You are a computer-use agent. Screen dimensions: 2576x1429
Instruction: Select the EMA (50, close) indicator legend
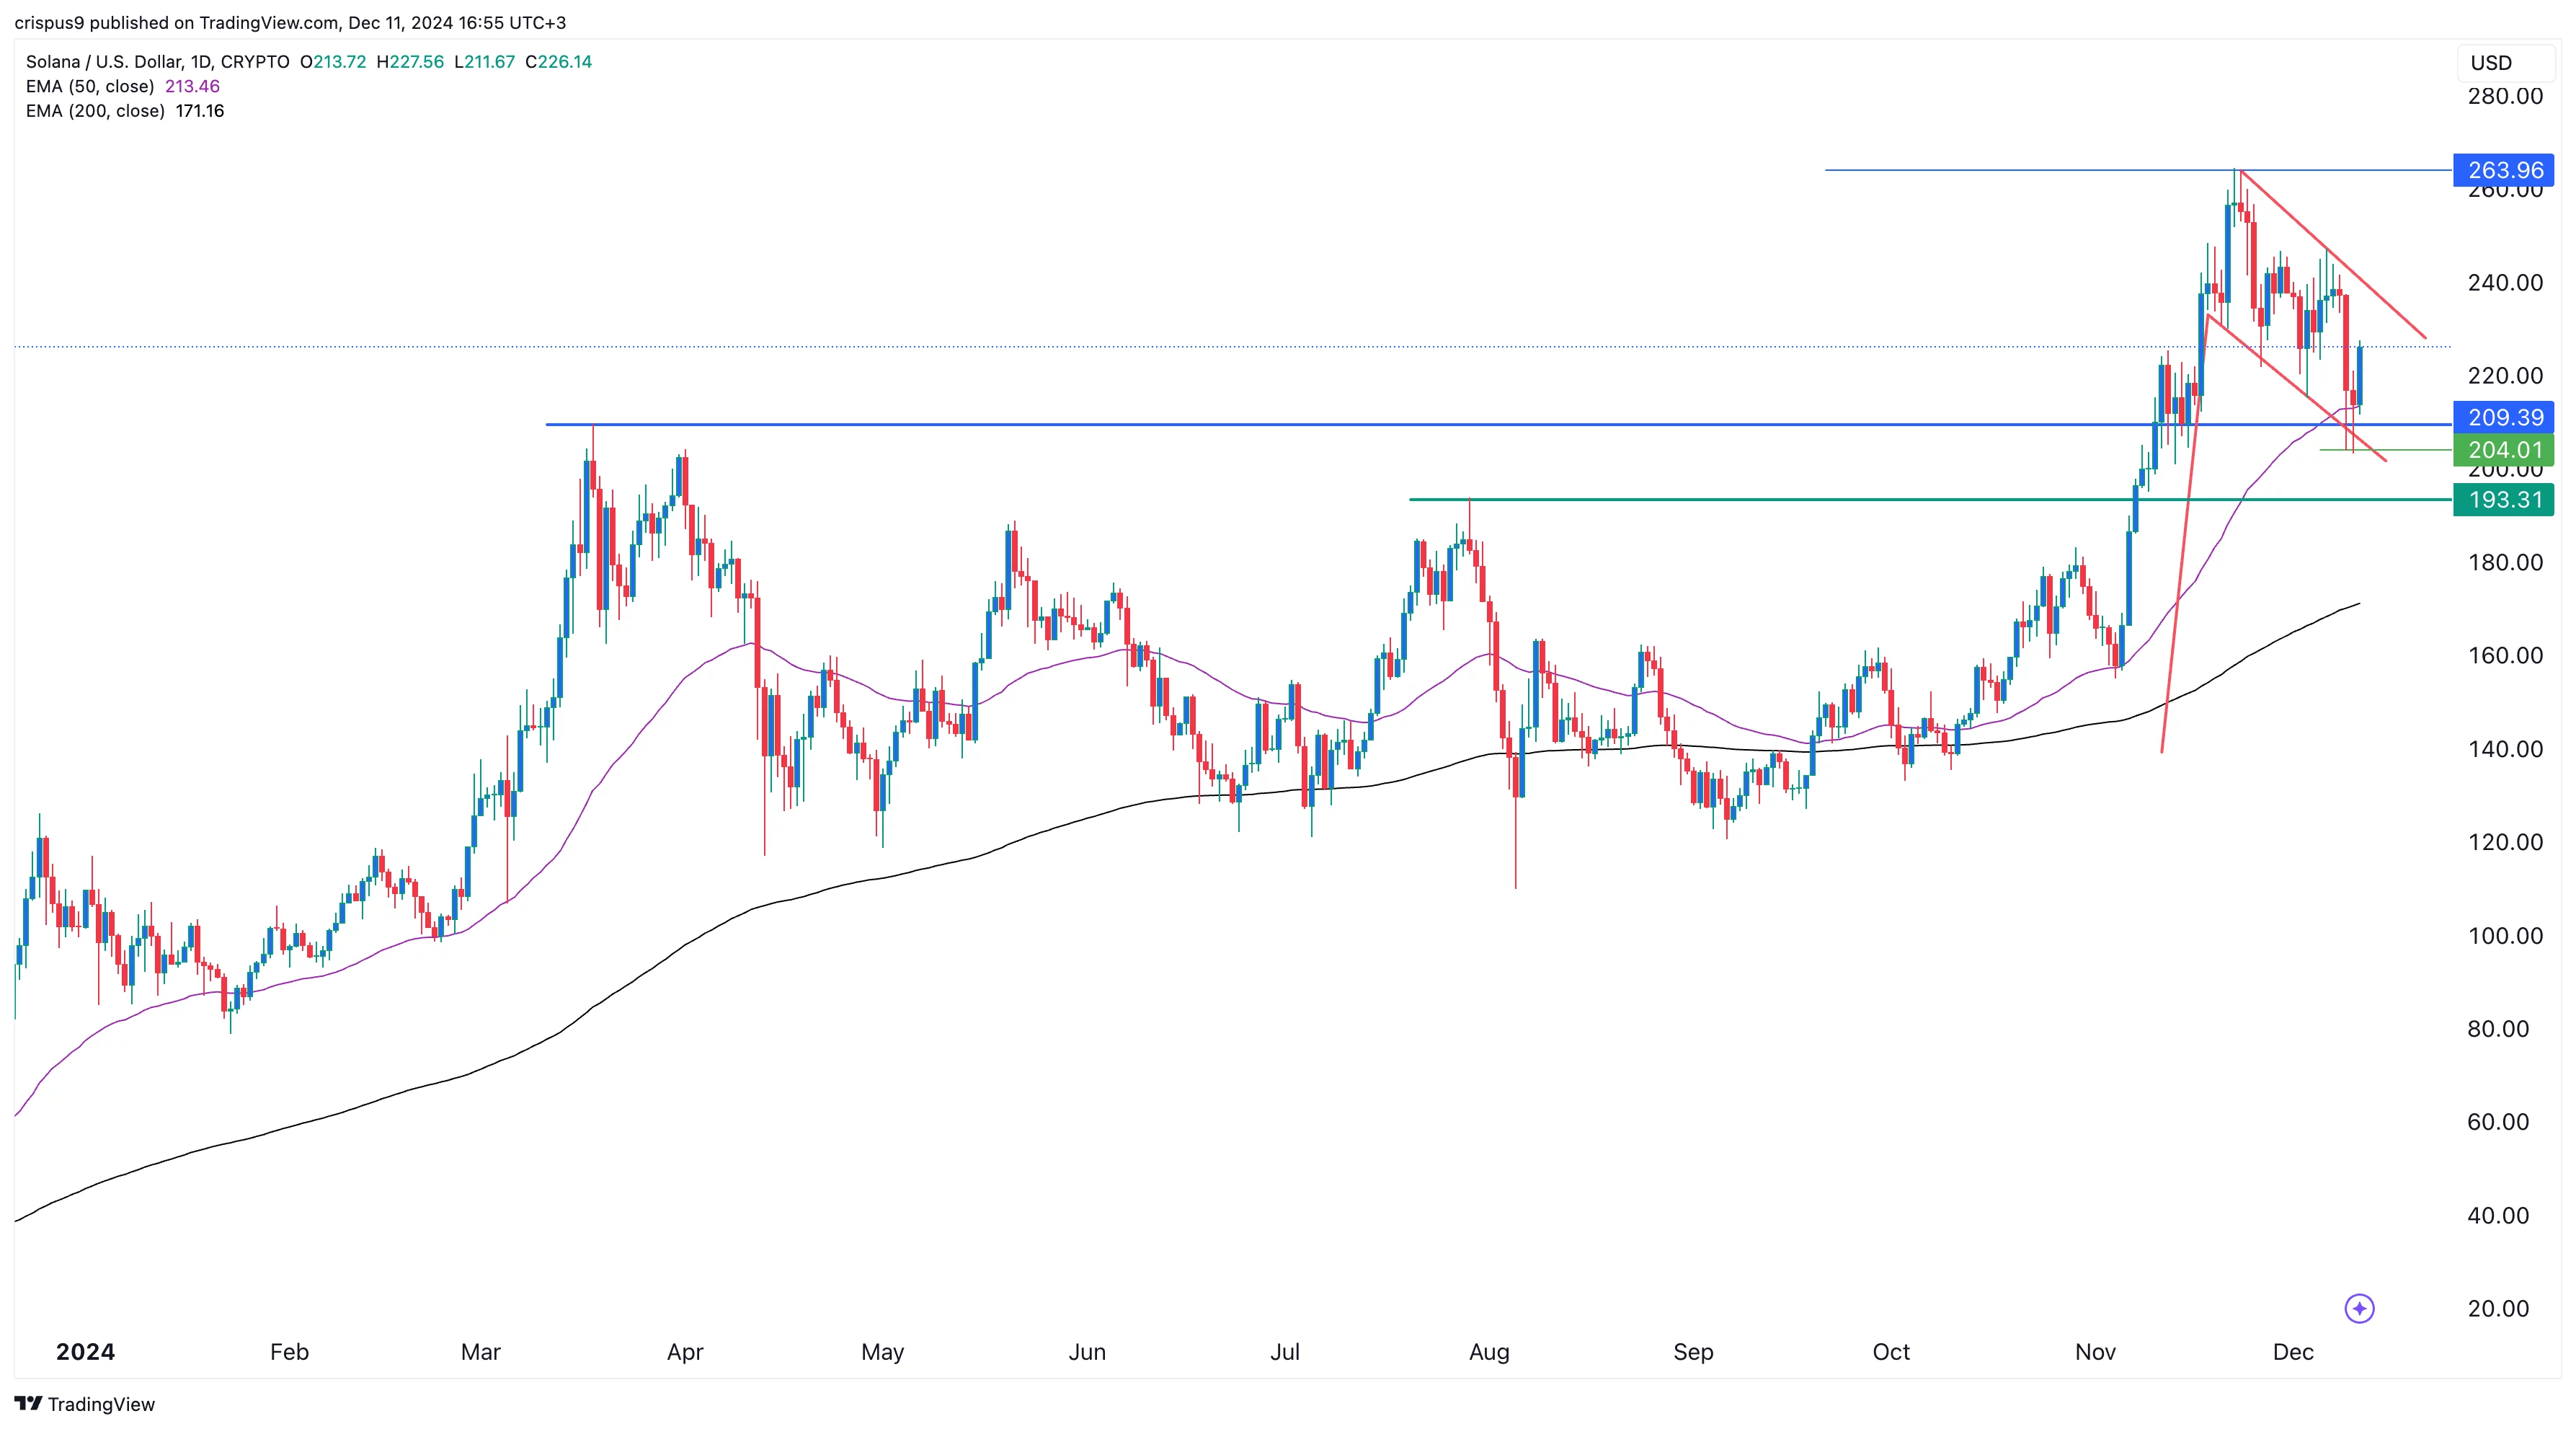(x=90, y=86)
